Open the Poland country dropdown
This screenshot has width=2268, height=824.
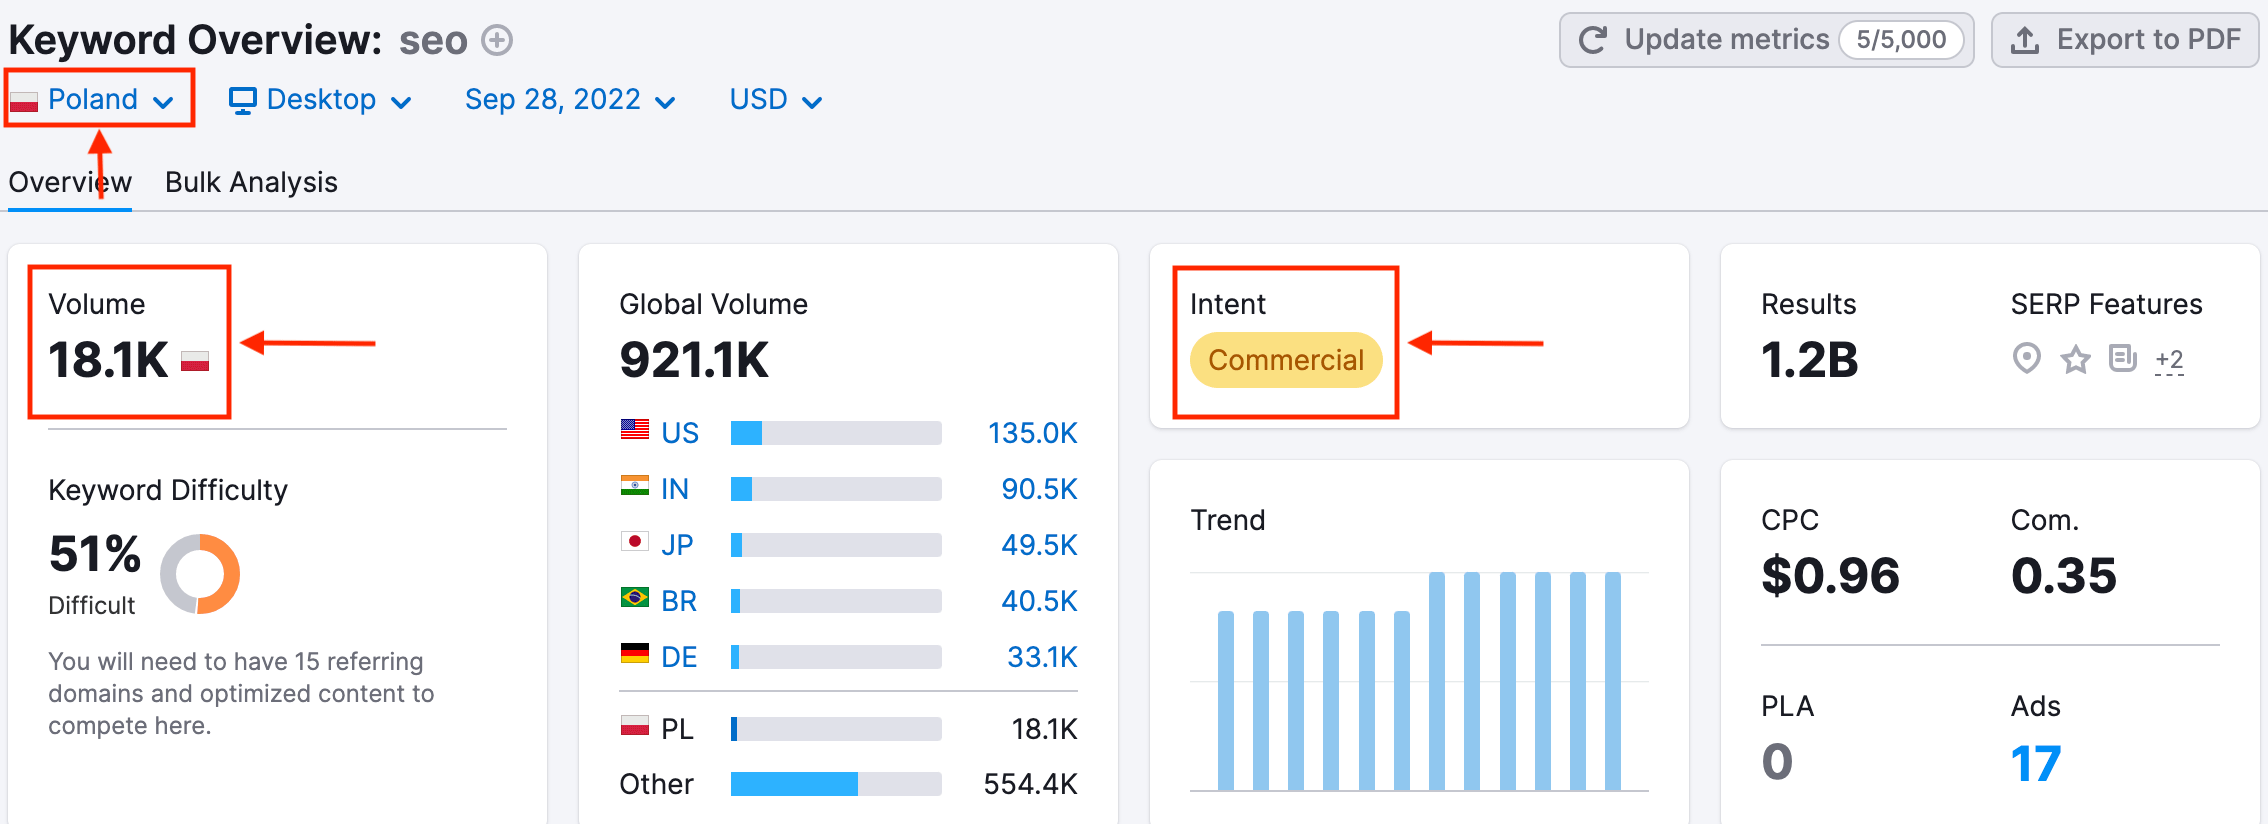pos(92,99)
